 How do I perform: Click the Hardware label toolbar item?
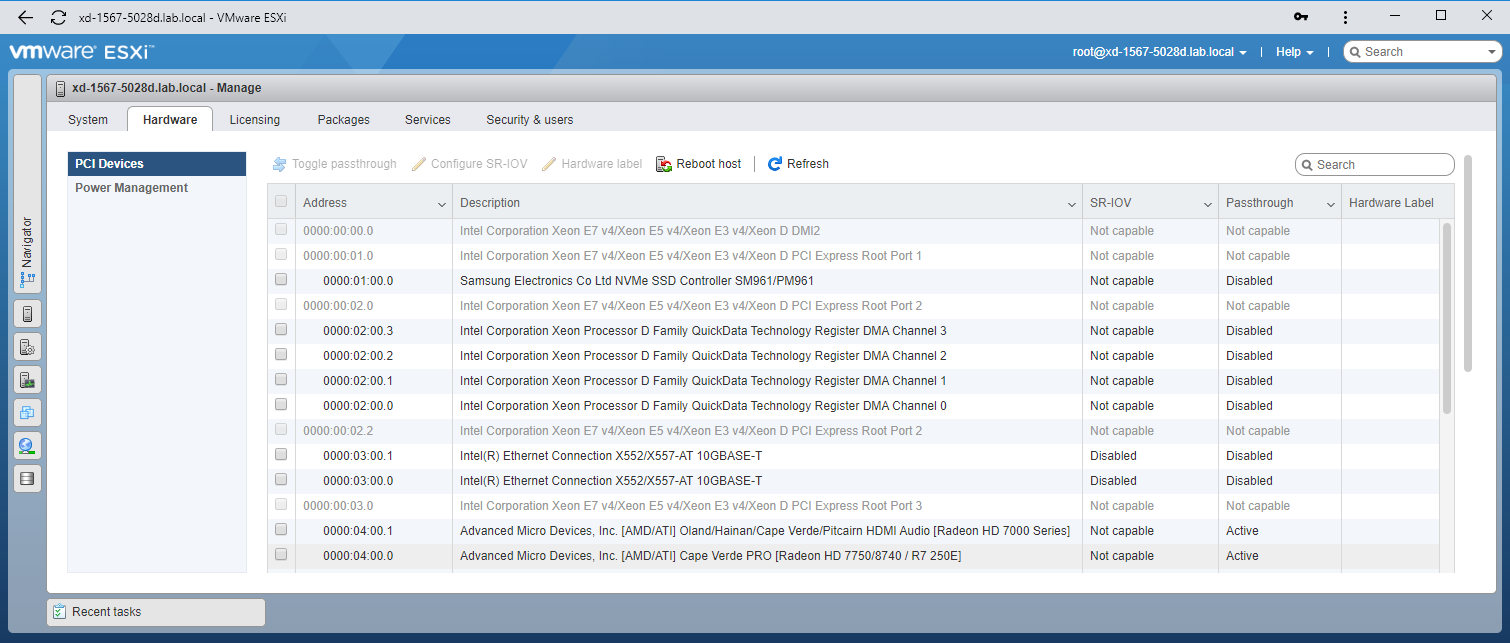pos(592,164)
